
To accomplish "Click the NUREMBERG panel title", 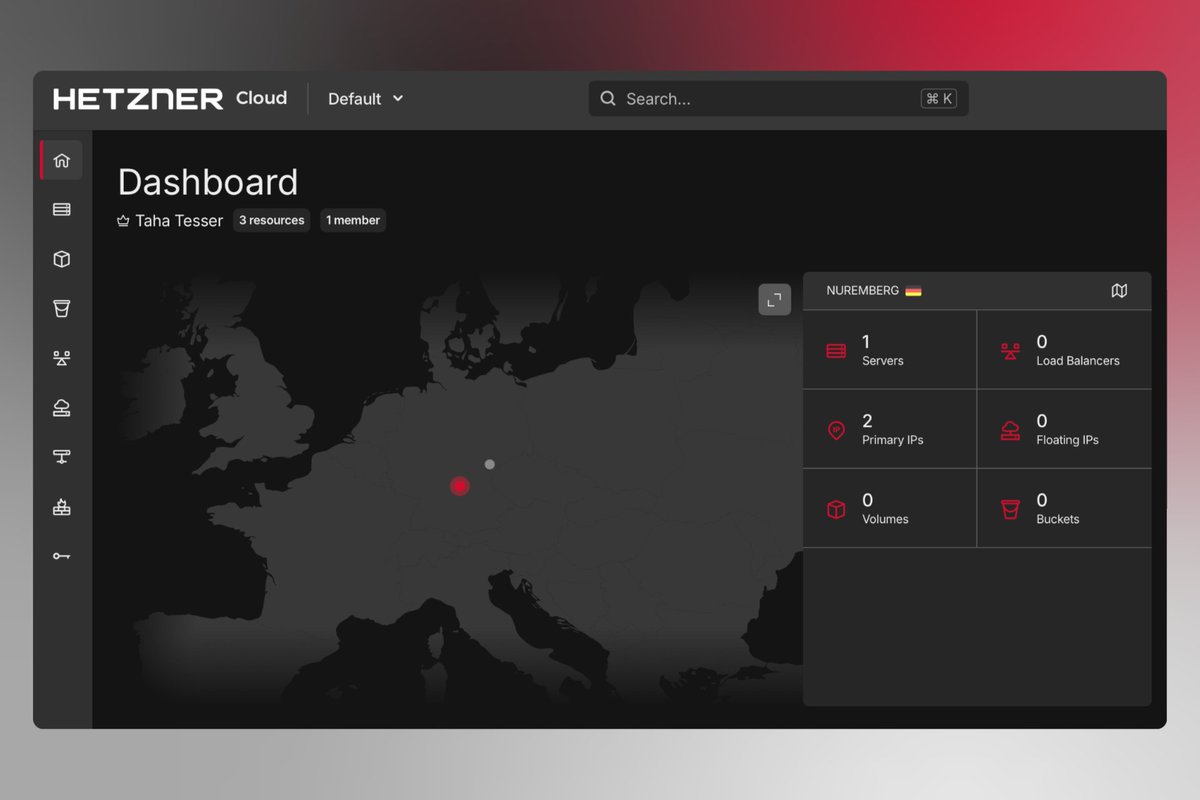I will point(863,291).
